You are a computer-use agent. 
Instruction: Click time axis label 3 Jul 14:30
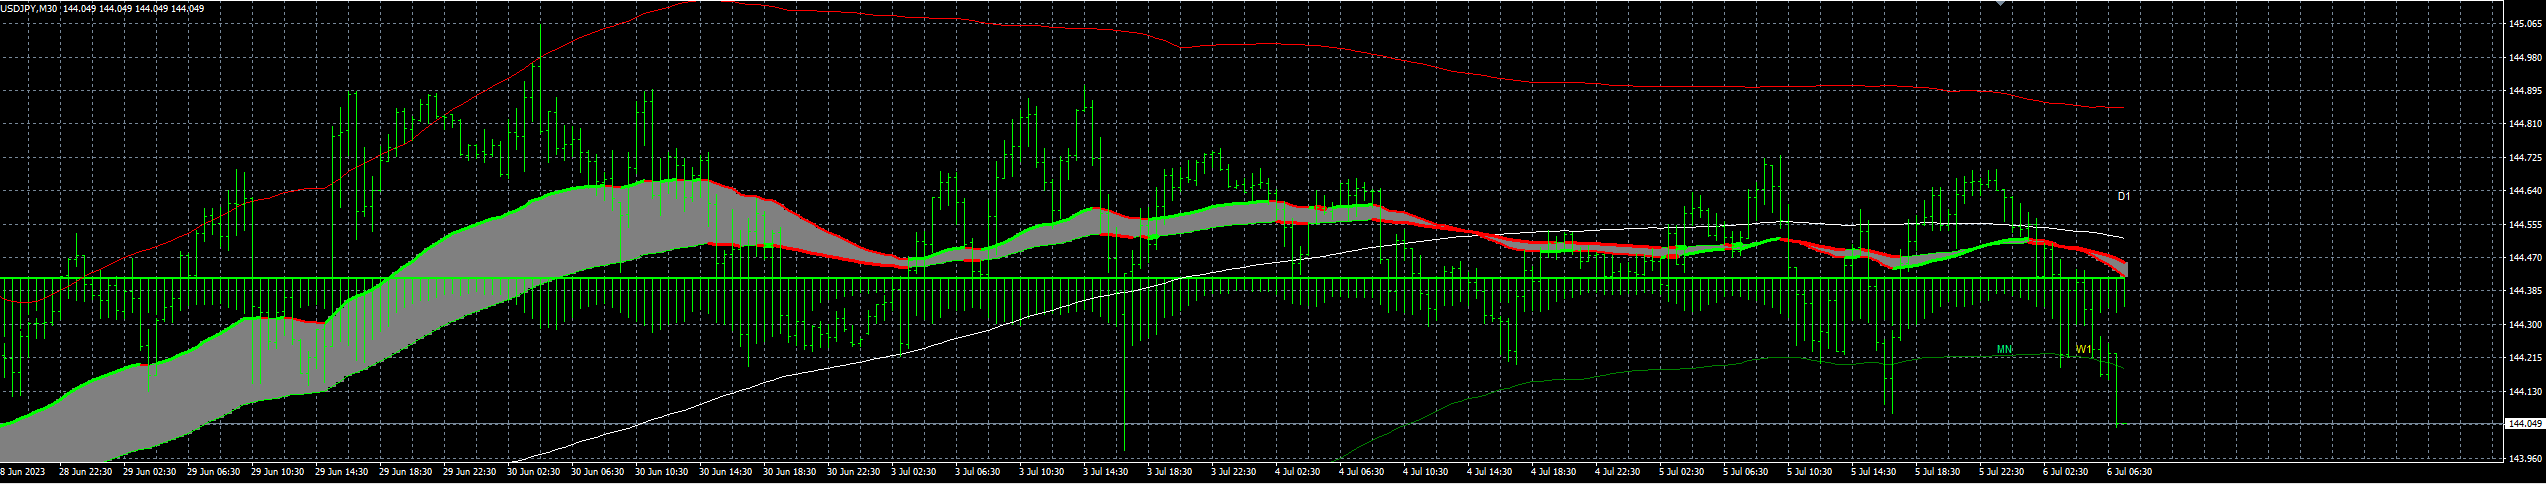point(1106,471)
